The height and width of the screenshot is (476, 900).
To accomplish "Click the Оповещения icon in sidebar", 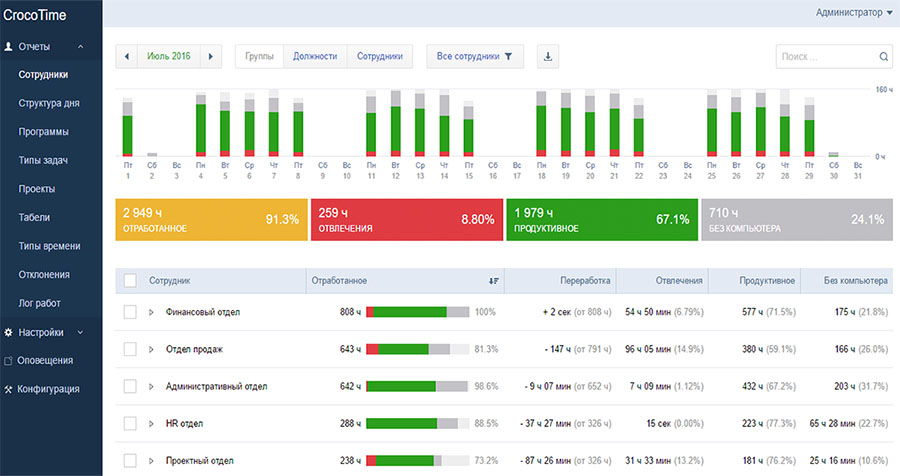I will 9,360.
